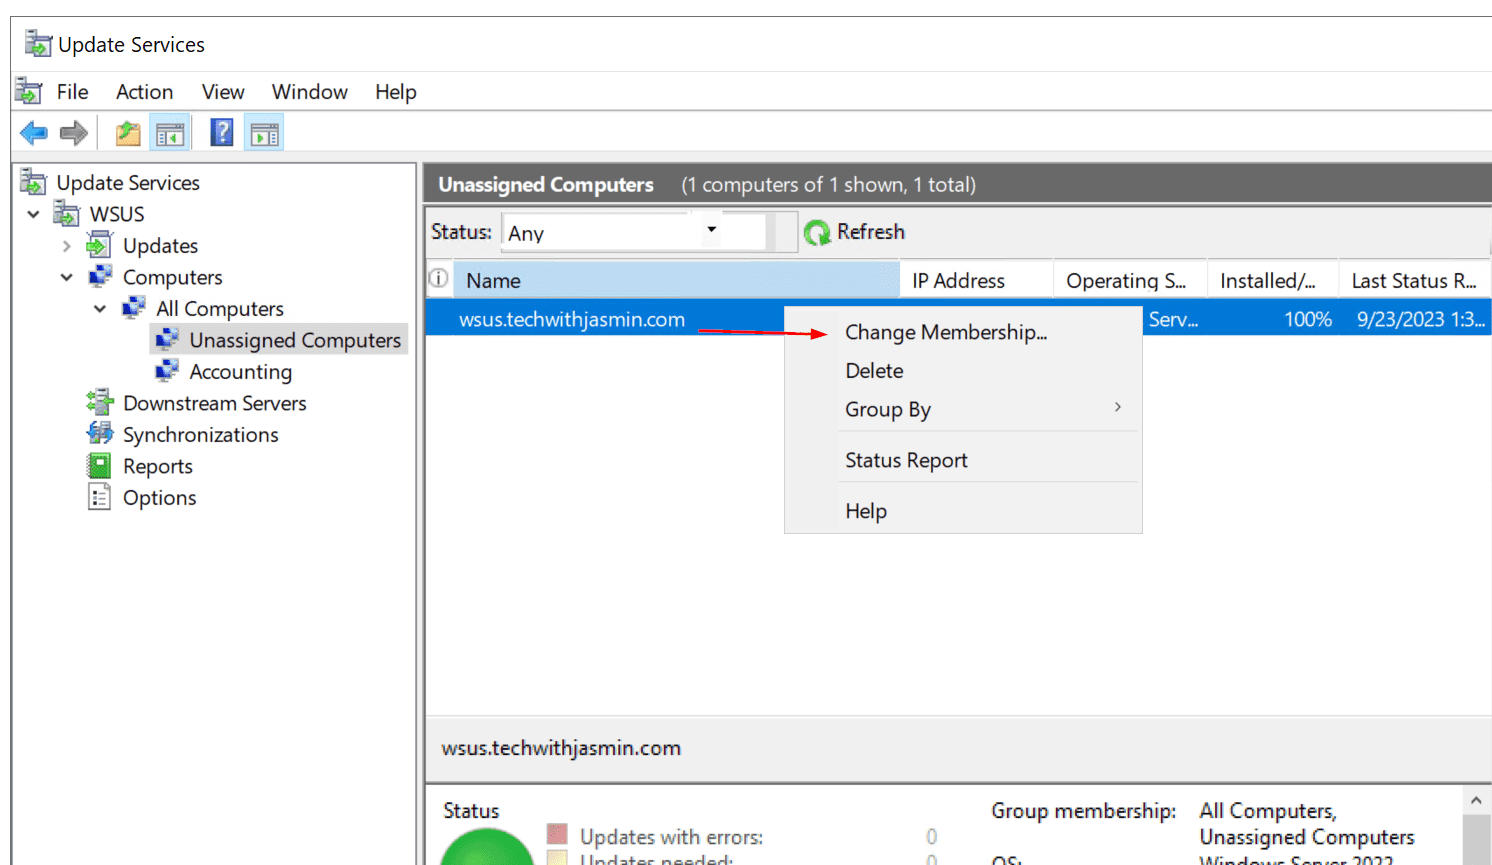
Task: Sort by Installed/Not Applicable column header
Action: point(1273,280)
